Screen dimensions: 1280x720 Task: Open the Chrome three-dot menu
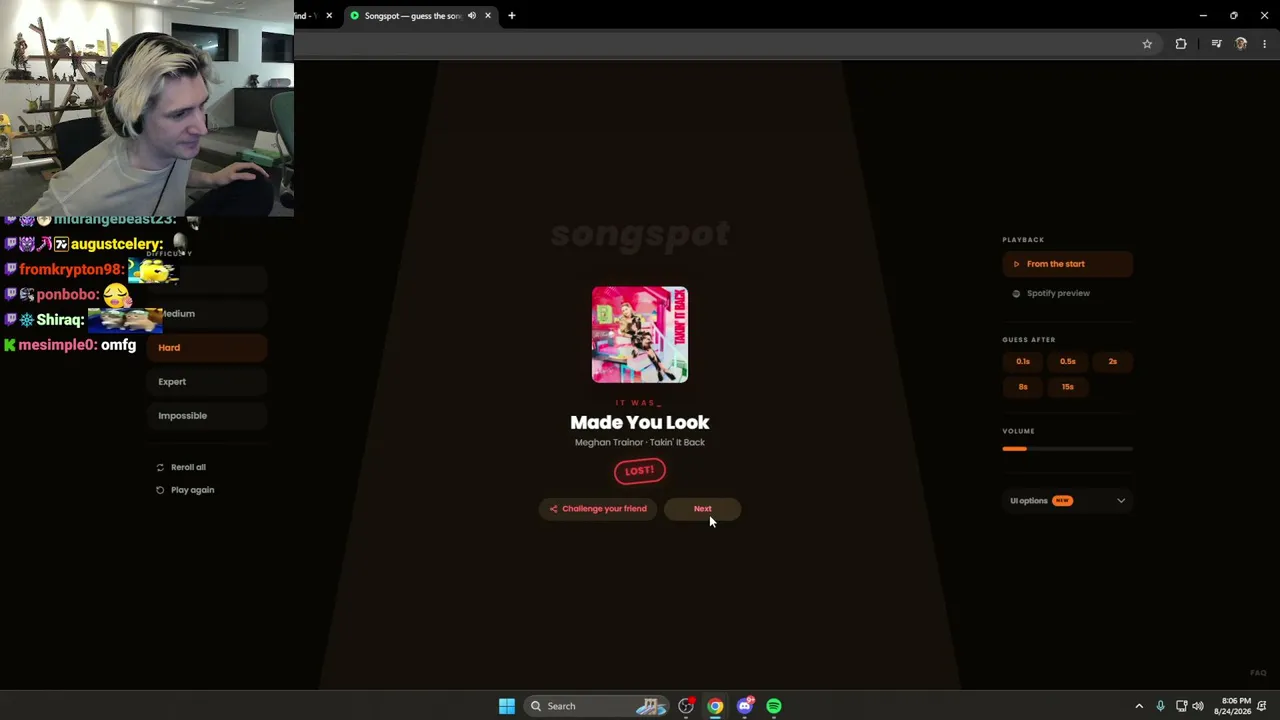(1265, 44)
